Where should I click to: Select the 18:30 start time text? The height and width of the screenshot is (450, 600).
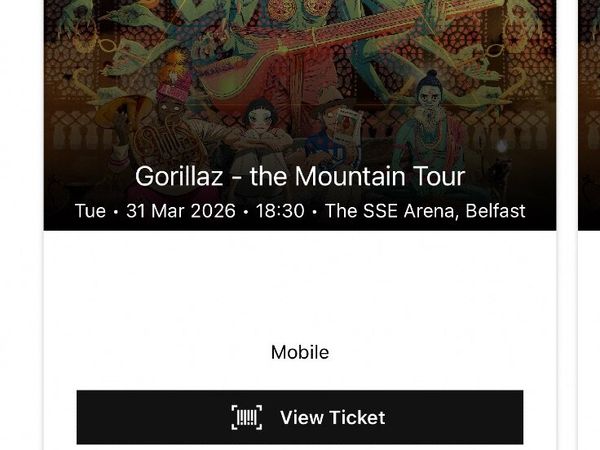(280, 211)
